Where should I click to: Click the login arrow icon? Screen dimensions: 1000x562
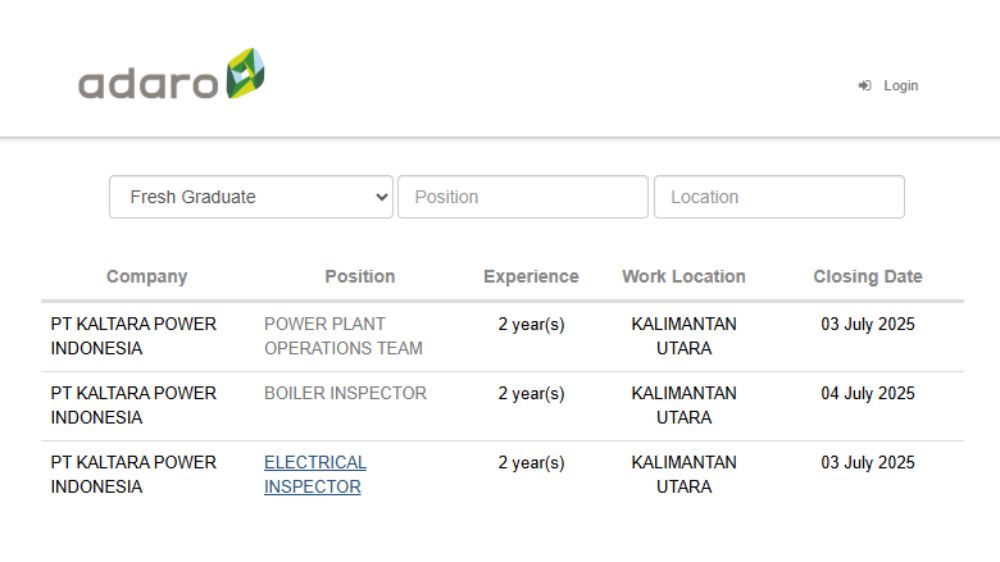pyautogui.click(x=865, y=86)
